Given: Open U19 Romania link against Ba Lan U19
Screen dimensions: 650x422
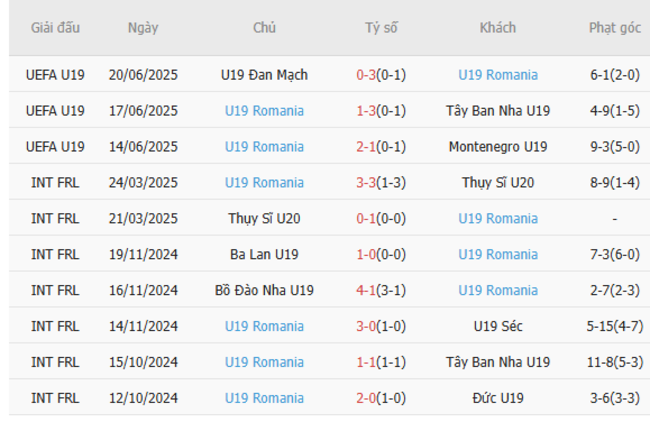Looking at the screenshot, I should click(497, 255).
